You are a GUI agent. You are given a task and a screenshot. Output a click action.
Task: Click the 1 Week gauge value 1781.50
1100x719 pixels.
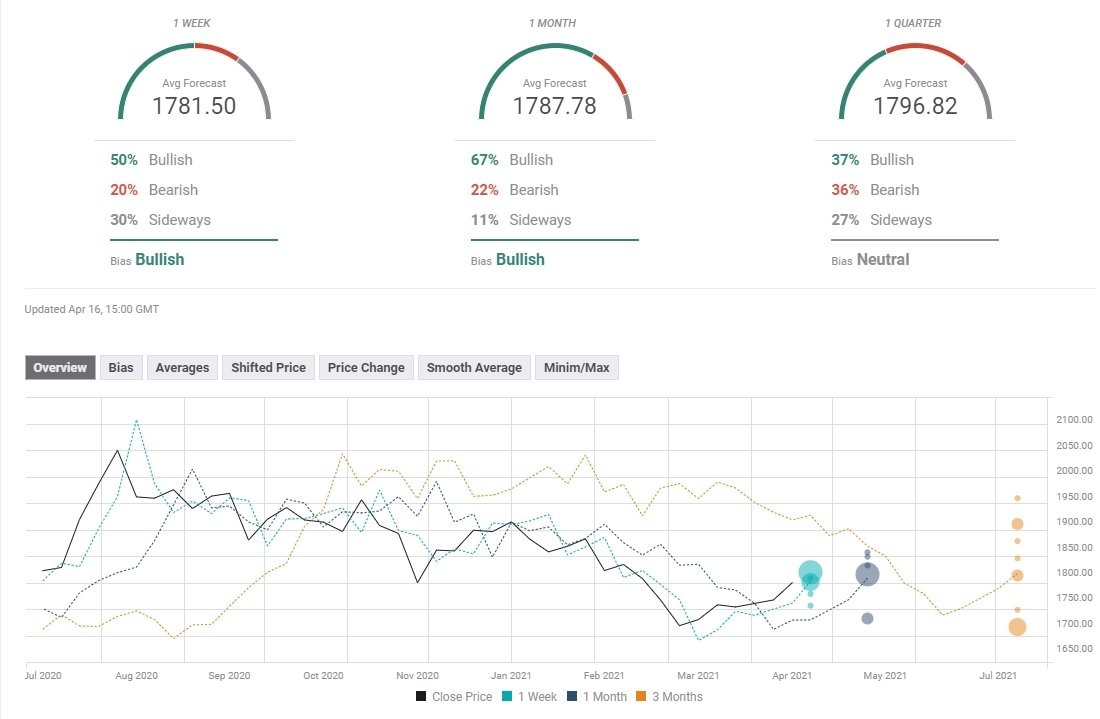[x=194, y=106]
